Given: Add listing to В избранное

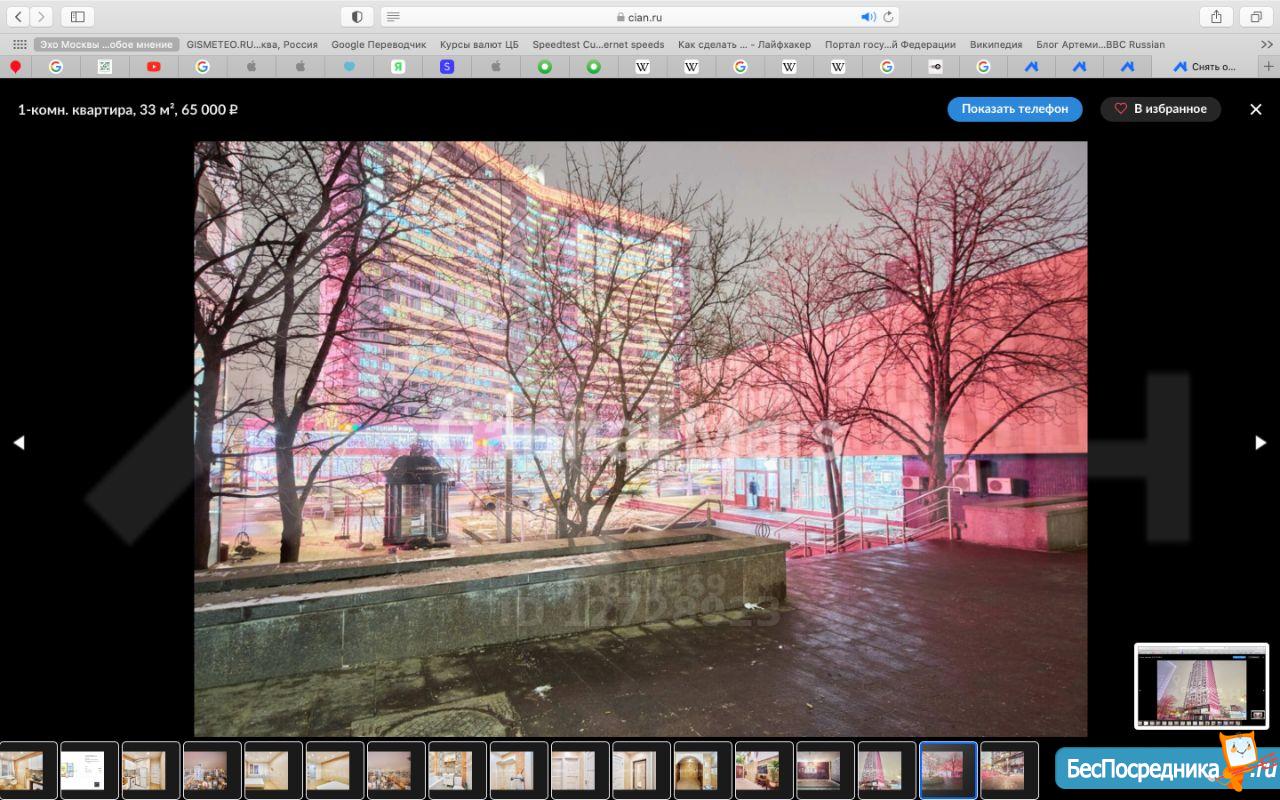Looking at the screenshot, I should click(x=1160, y=109).
